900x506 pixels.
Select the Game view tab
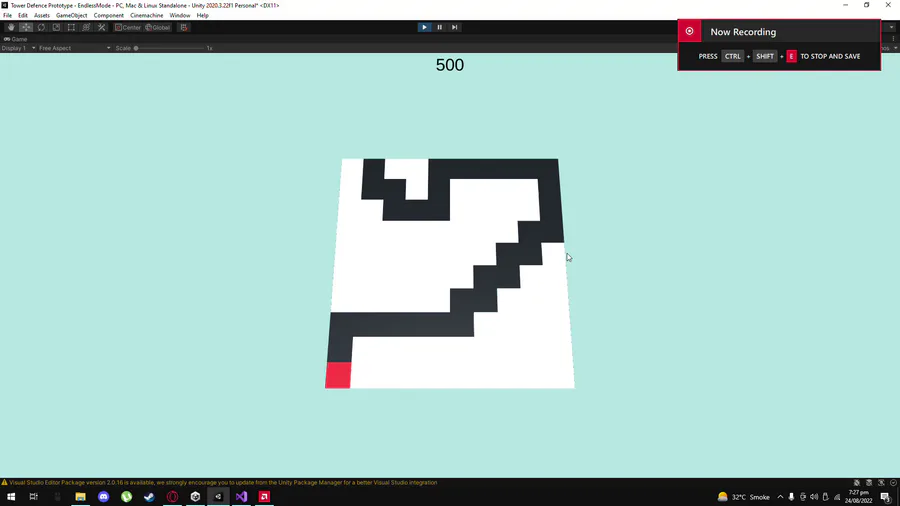click(15, 39)
